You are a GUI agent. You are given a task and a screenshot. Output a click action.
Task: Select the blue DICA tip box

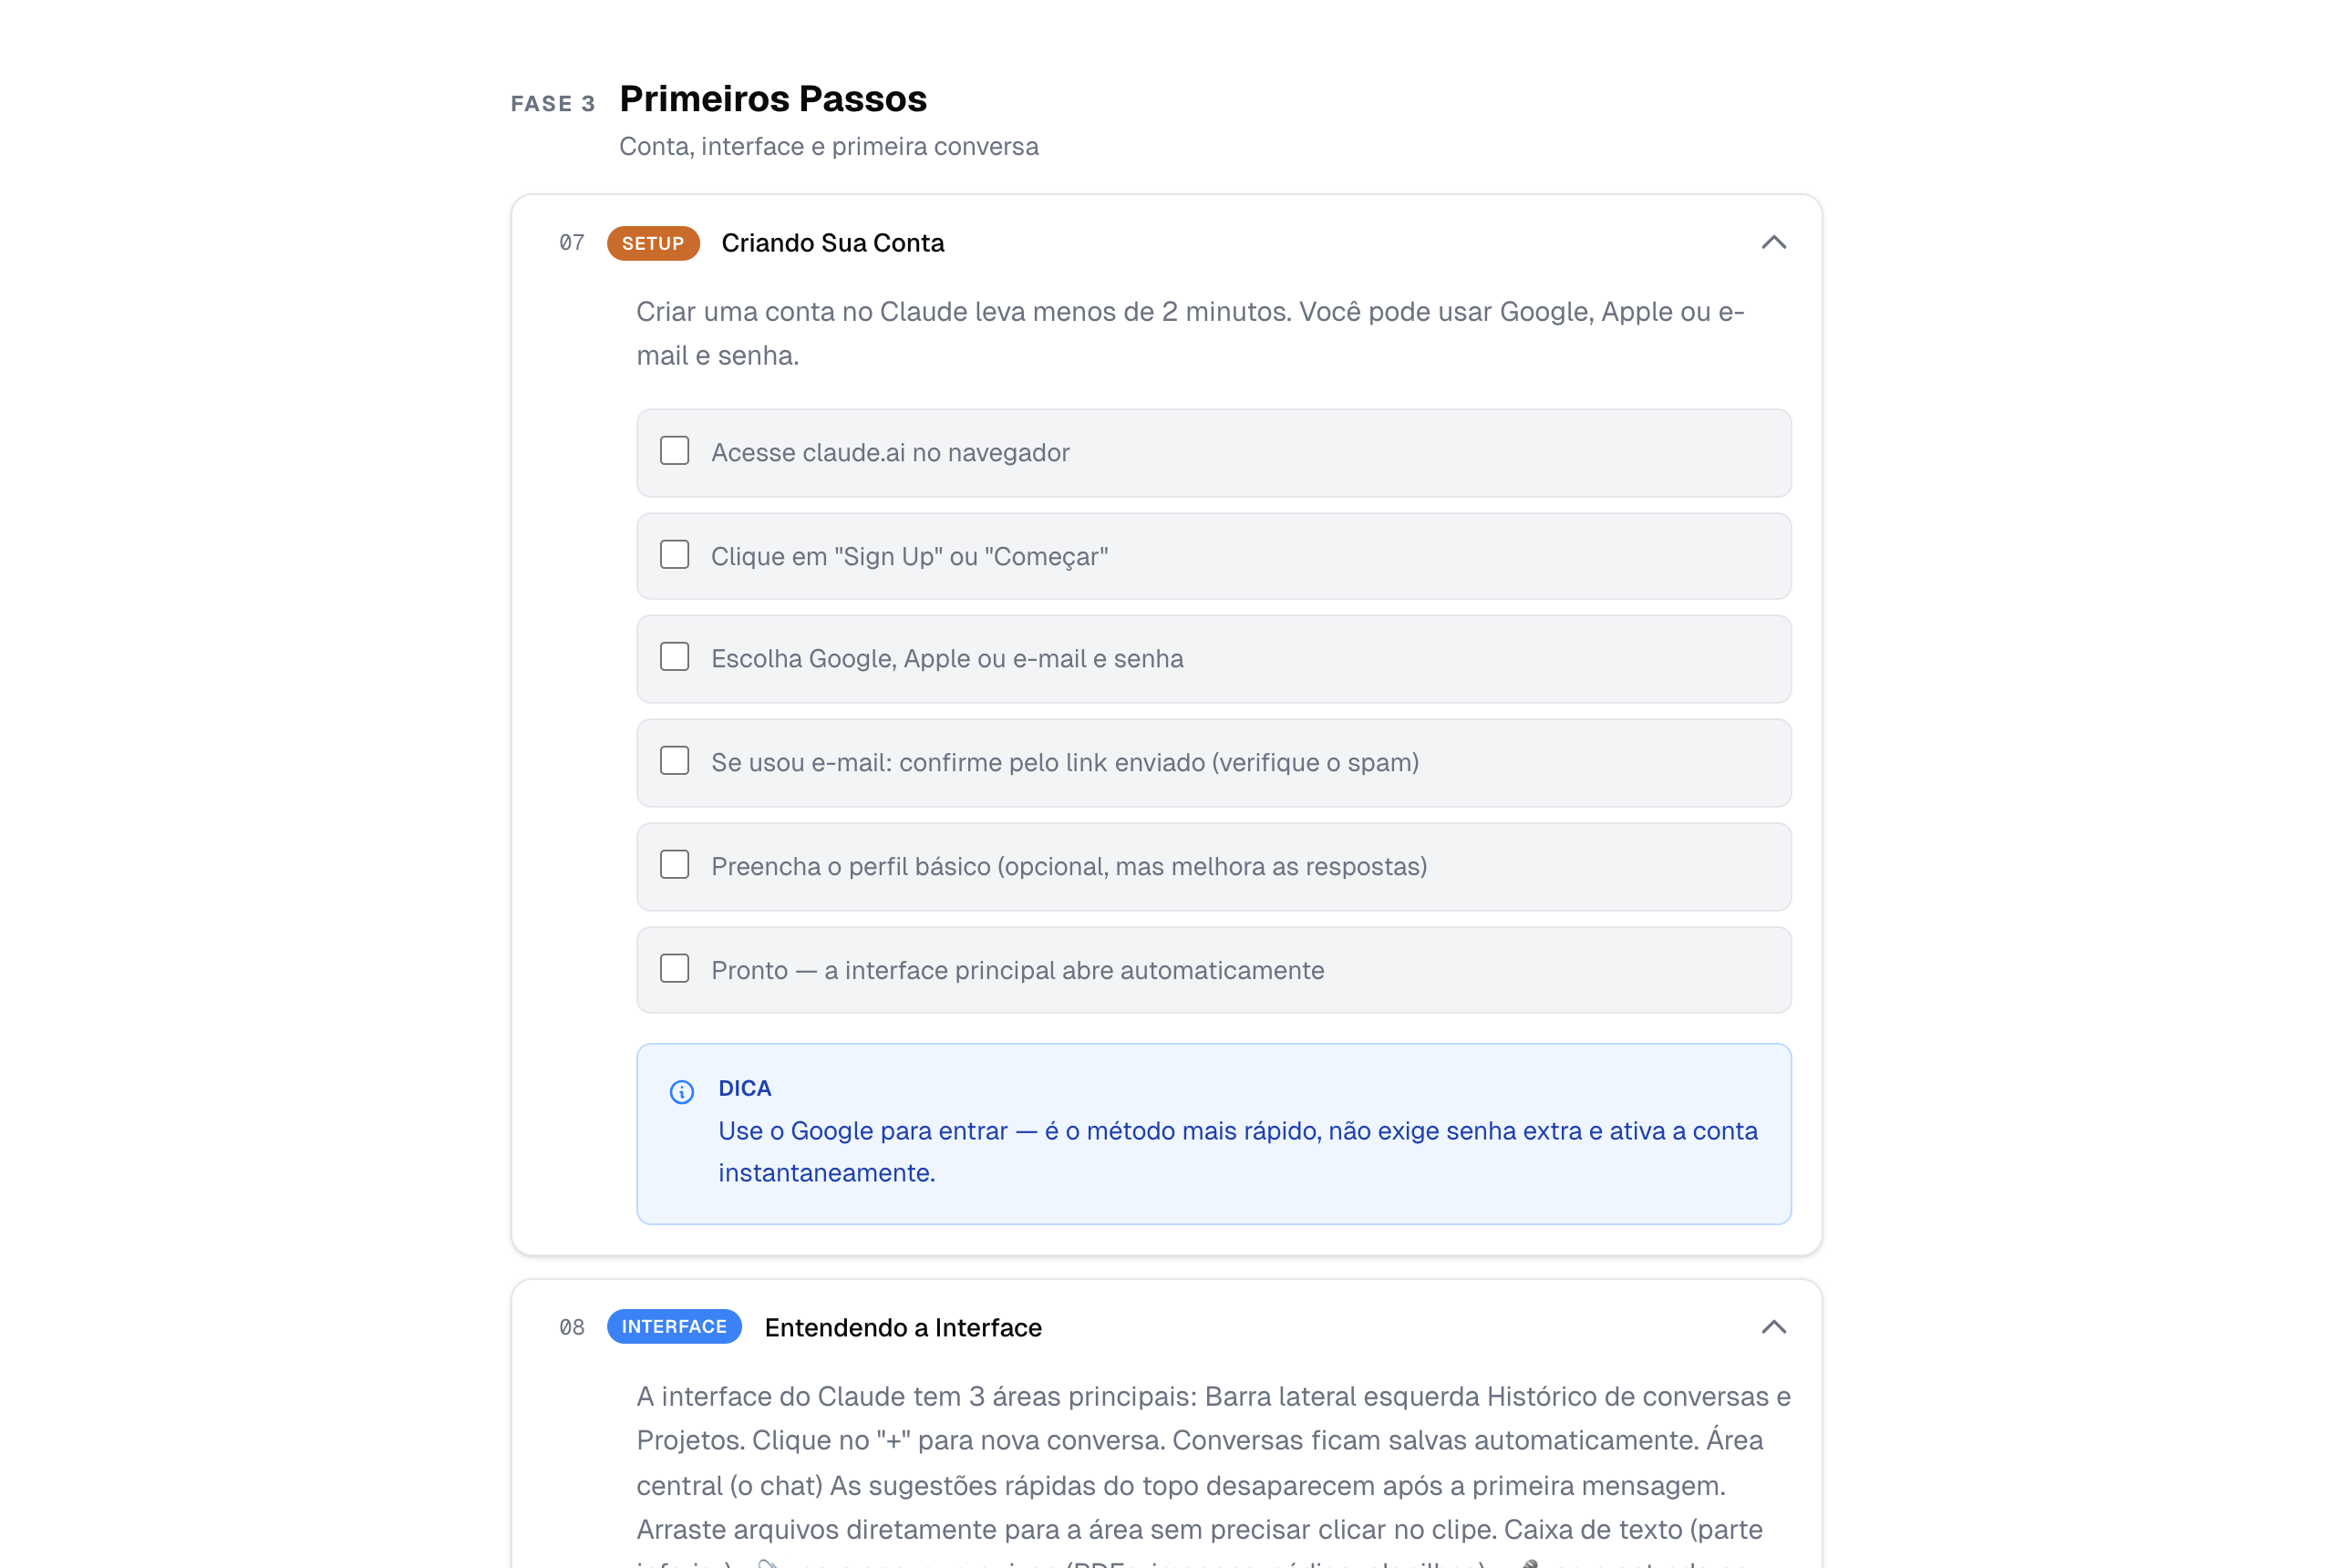1213,1133
